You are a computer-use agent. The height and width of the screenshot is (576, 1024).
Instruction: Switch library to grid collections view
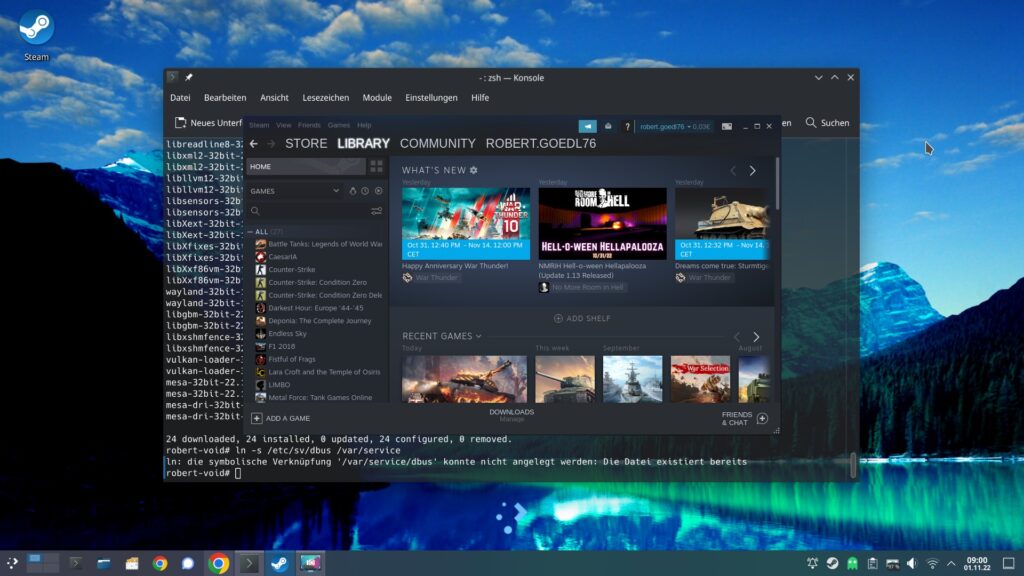tap(377, 167)
